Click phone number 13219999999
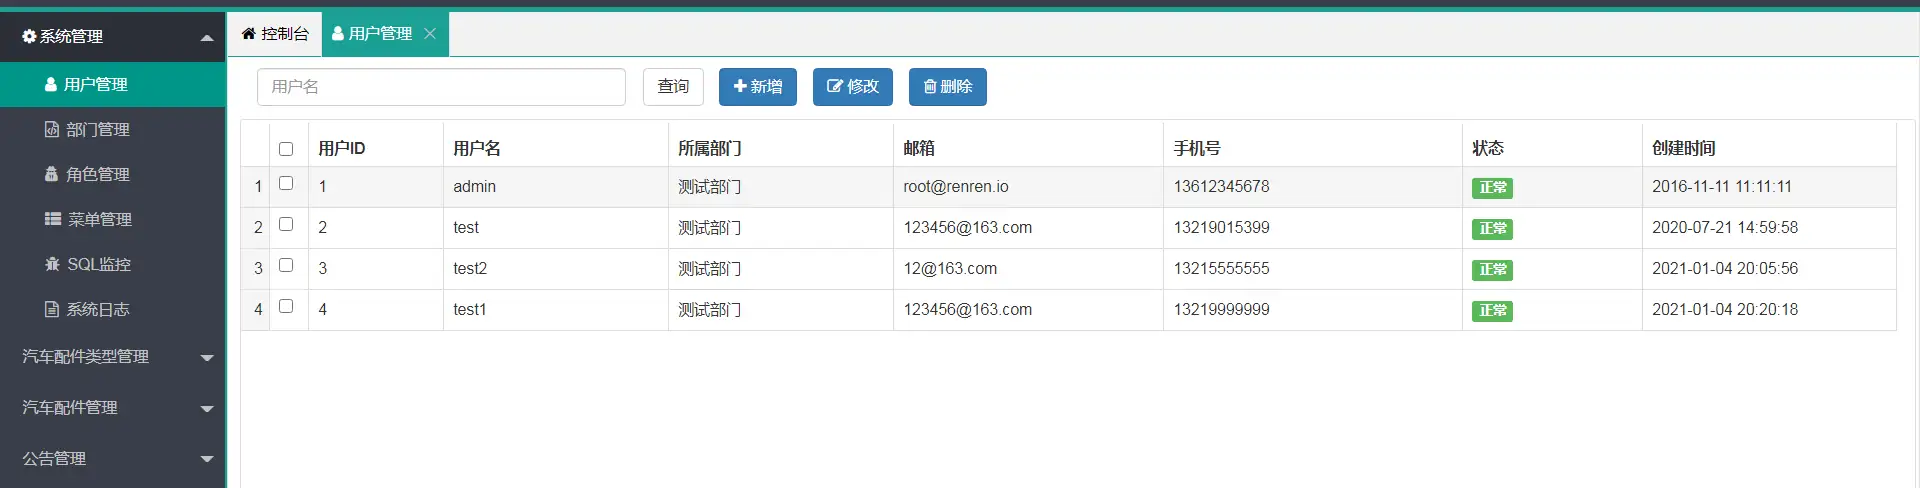 [1221, 310]
